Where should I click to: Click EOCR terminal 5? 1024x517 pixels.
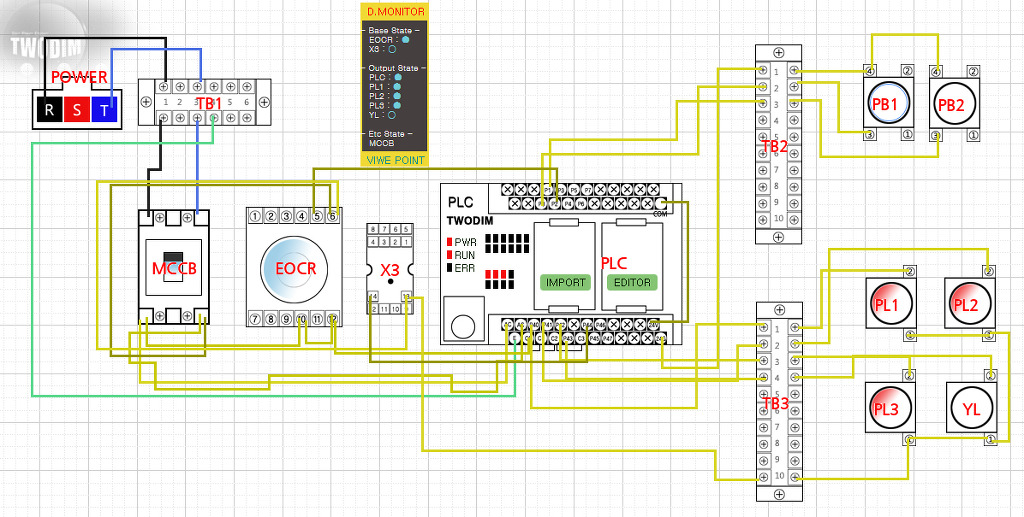pyautogui.click(x=317, y=216)
